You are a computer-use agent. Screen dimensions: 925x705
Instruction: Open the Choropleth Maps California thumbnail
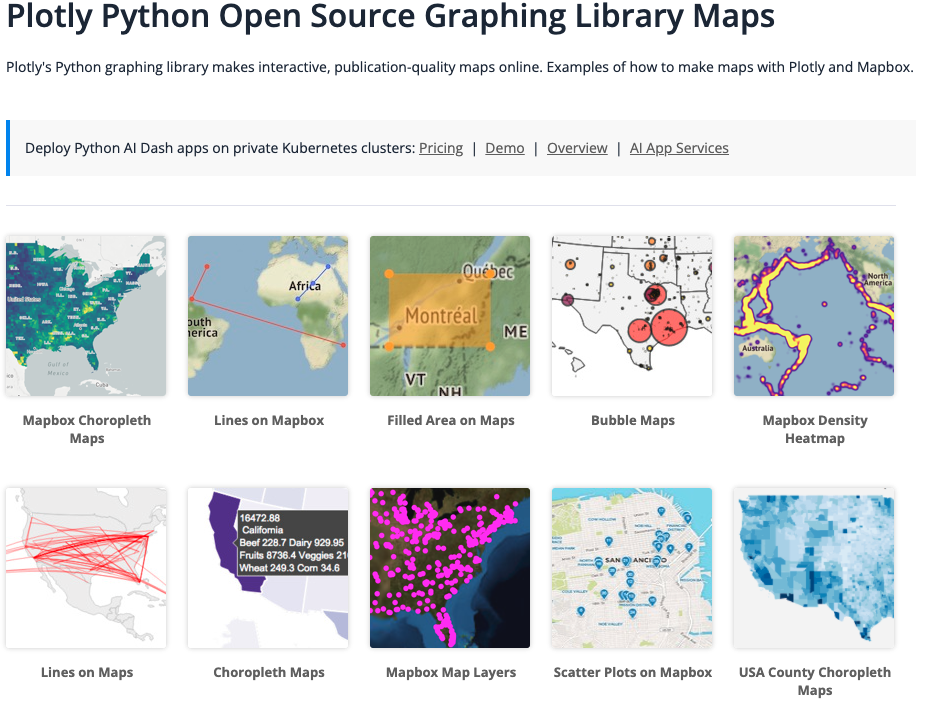pyautogui.click(x=268, y=568)
